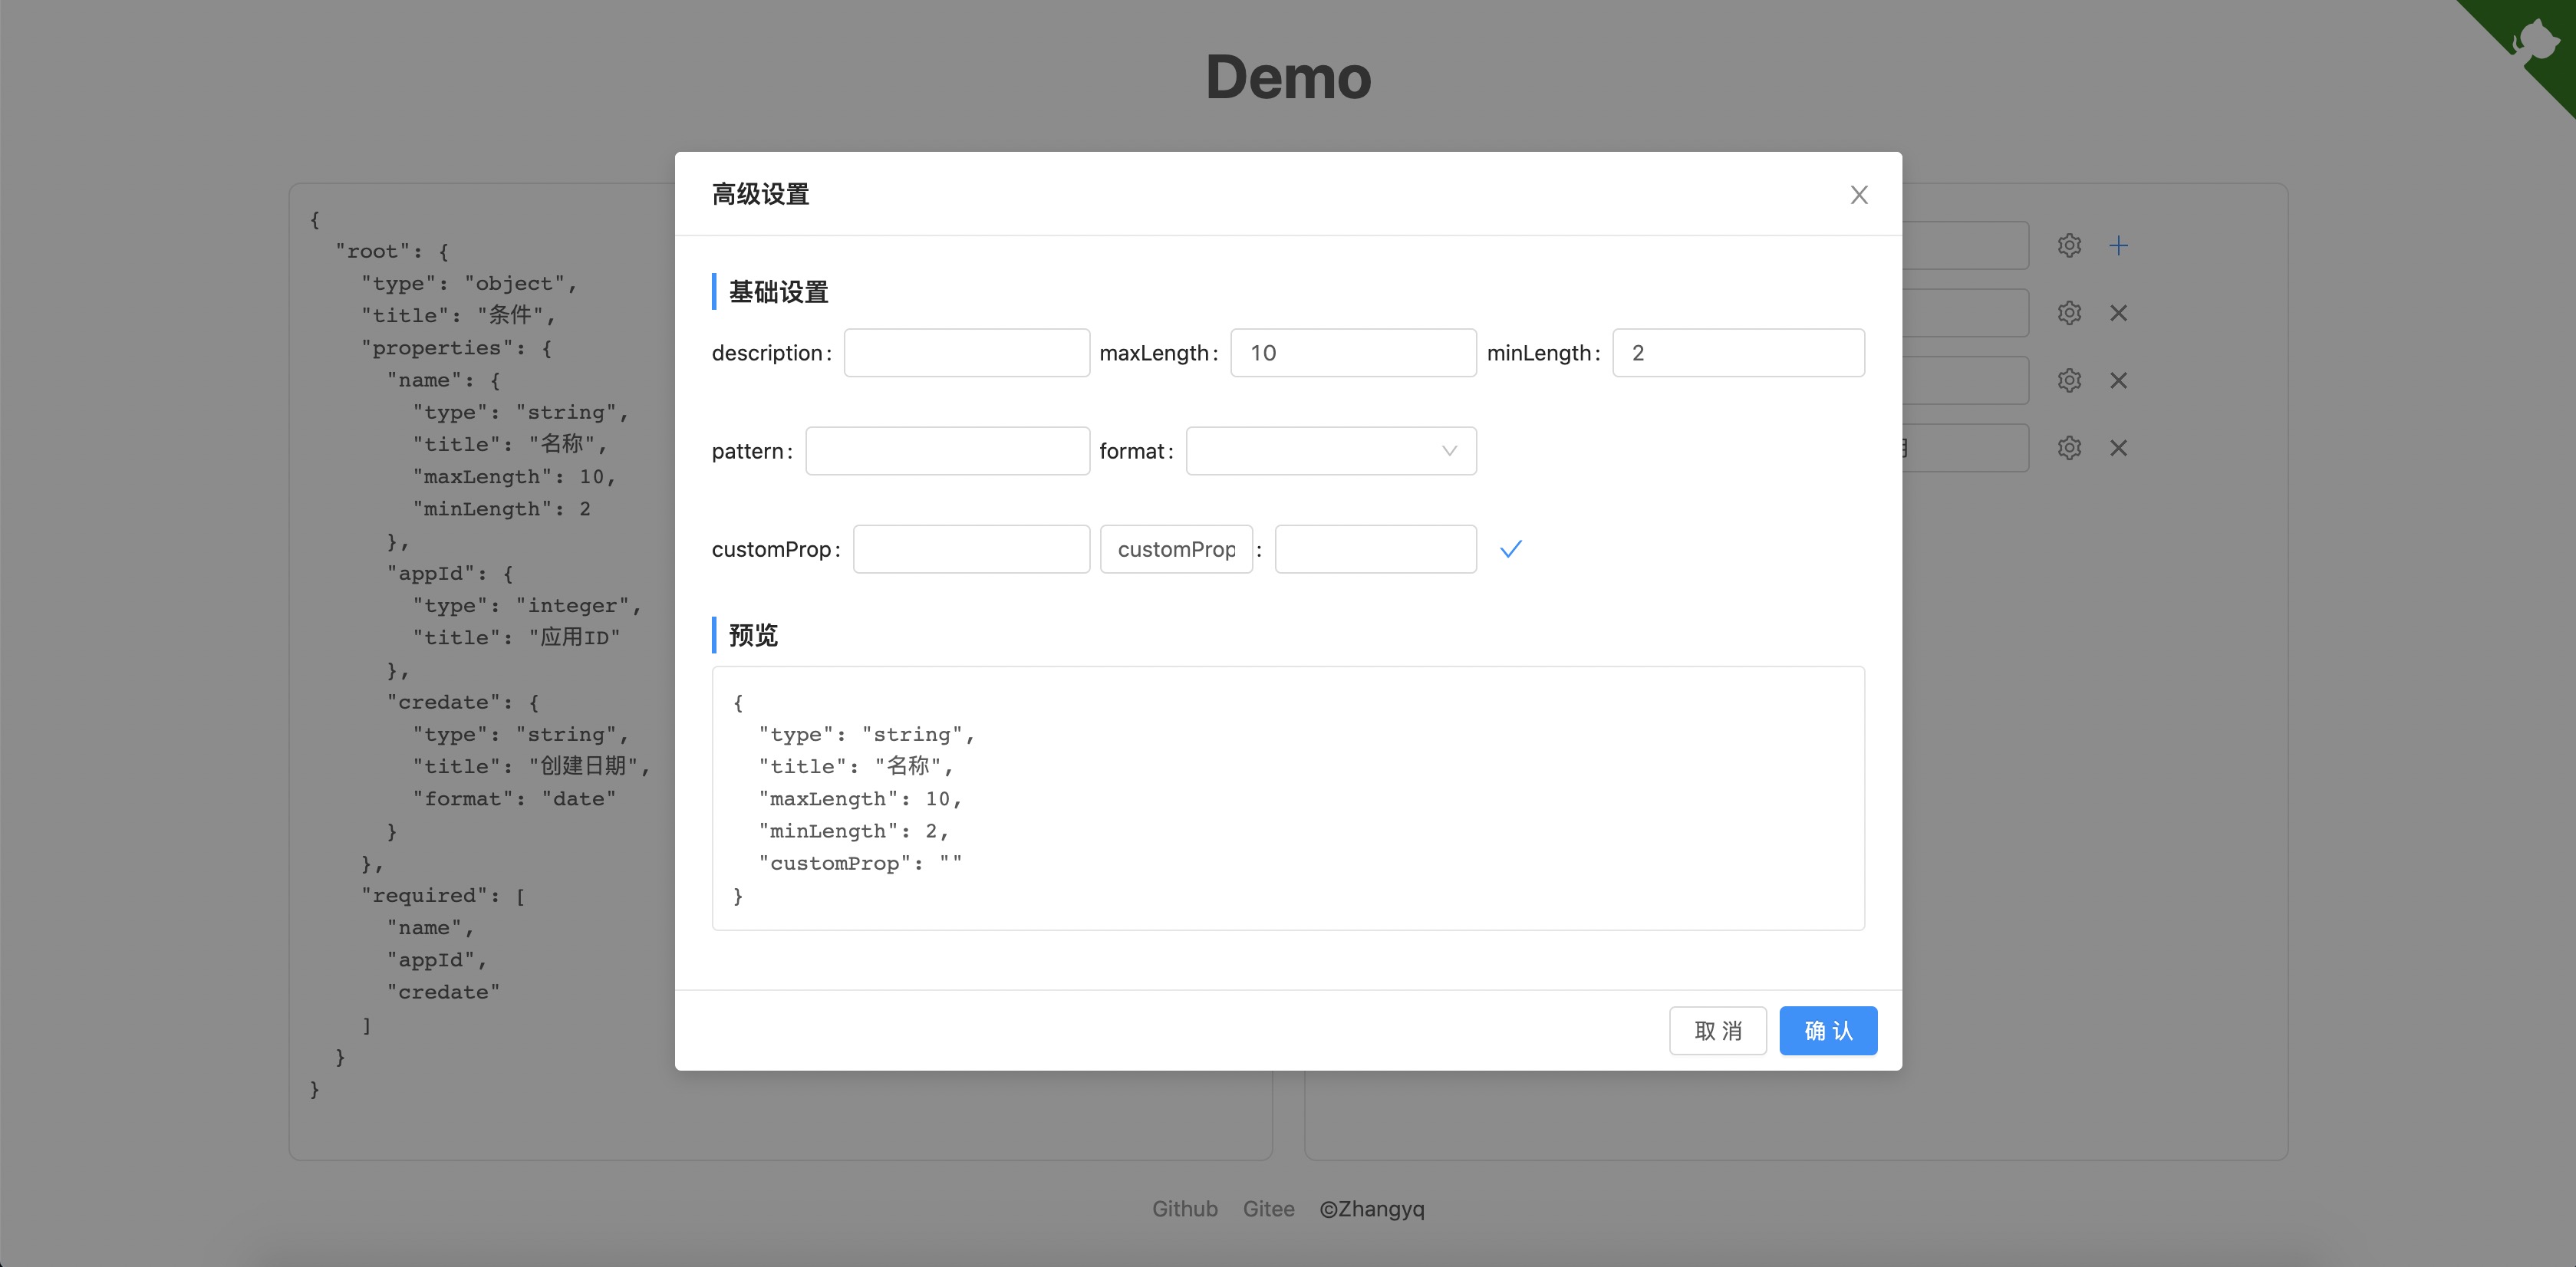Open the format dropdown
The width and height of the screenshot is (2576, 1267).
point(1330,451)
